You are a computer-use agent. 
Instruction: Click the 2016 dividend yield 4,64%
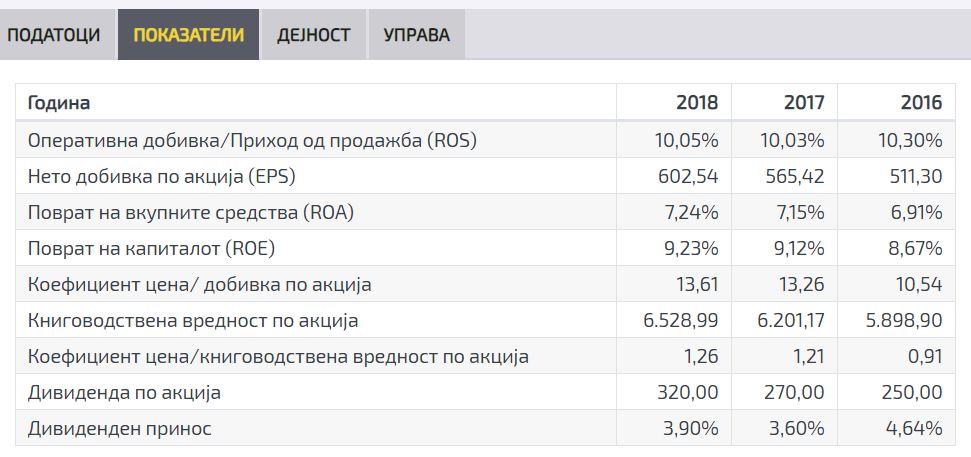tap(914, 429)
